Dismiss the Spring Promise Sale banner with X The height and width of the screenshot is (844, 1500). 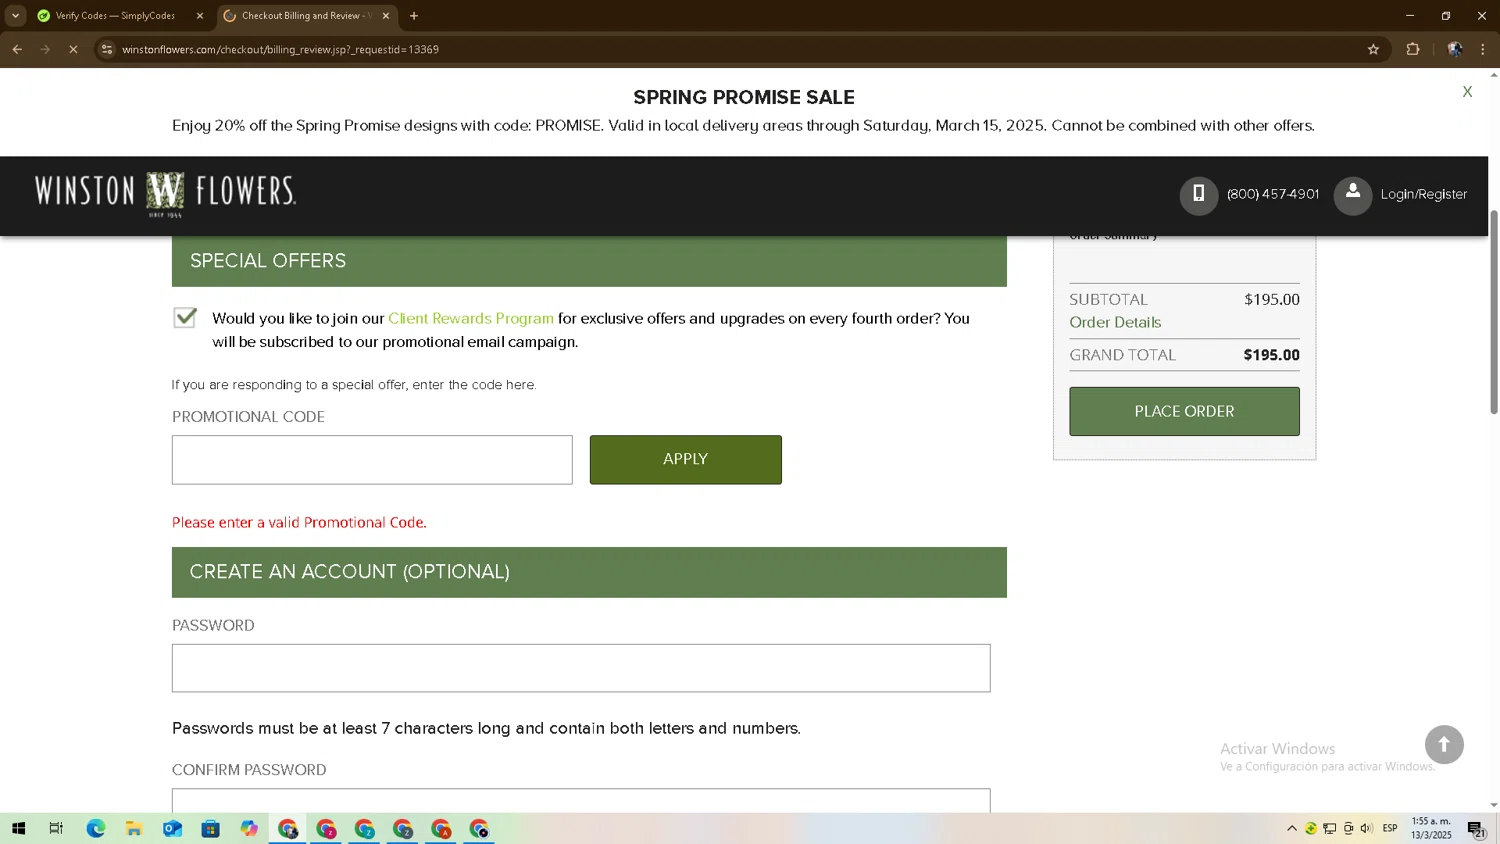pyautogui.click(x=1467, y=92)
